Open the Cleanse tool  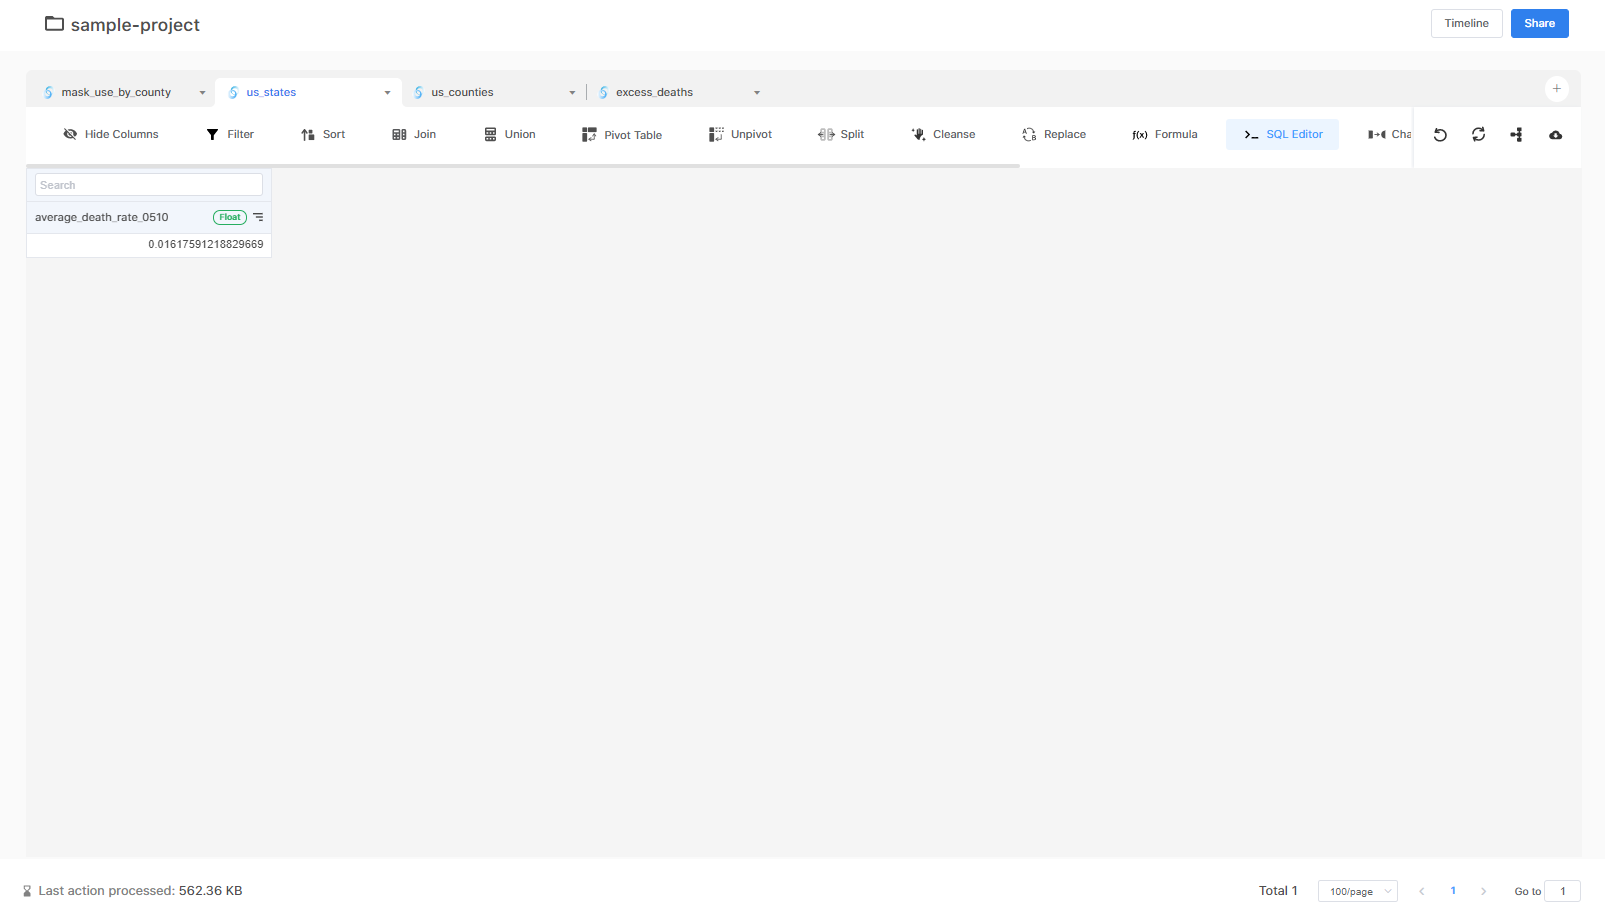[943, 134]
